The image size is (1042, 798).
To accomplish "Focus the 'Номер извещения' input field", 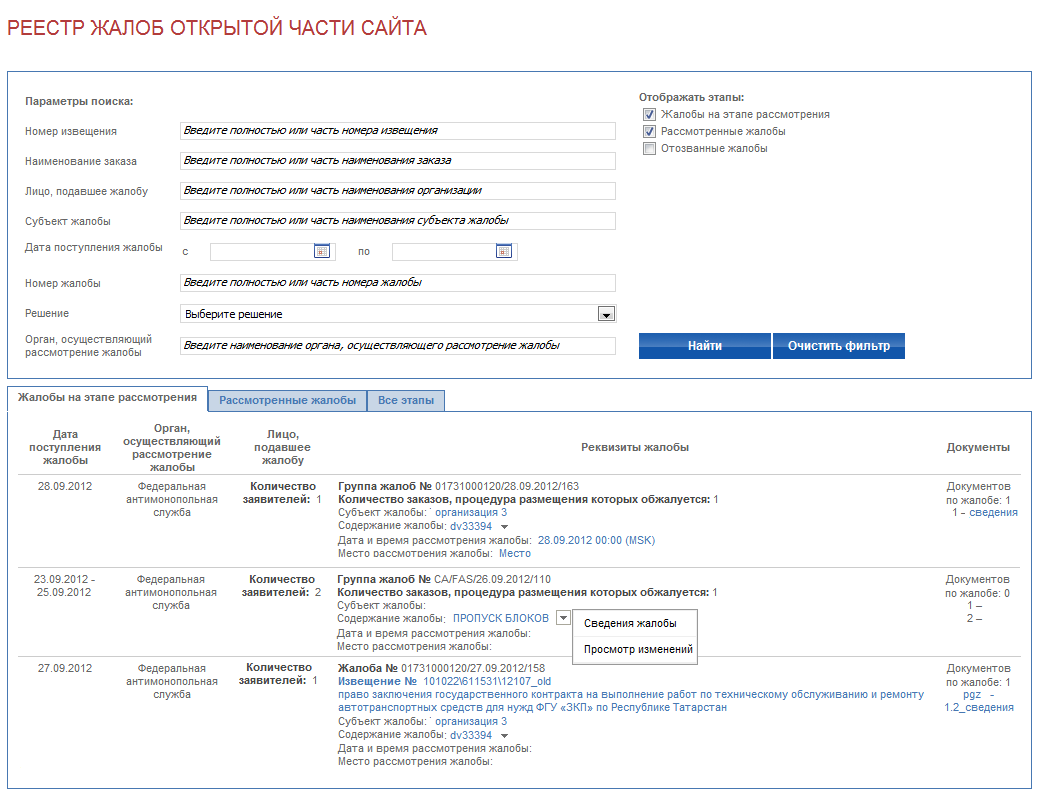I will pos(397,131).
